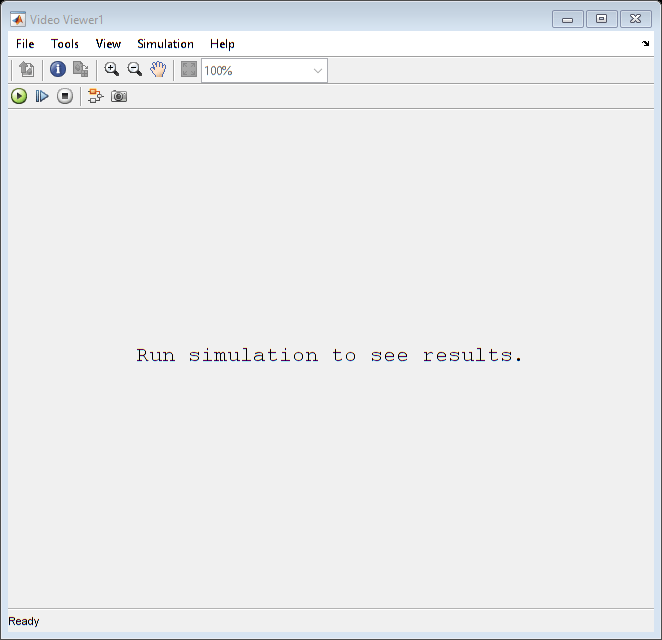Image resolution: width=662 pixels, height=640 pixels.
Task: Step forward the simulation
Action: click(x=42, y=96)
